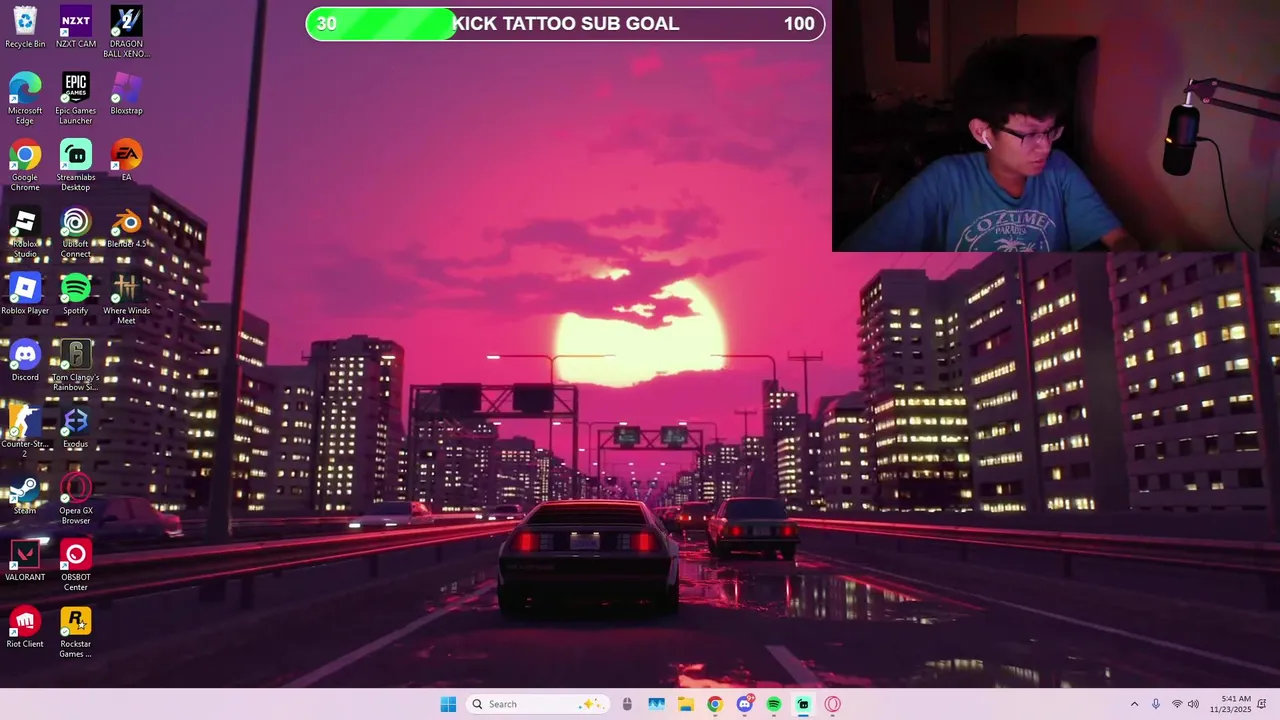1280x720 pixels.
Task: Select the Rockstar Games Launcher icon
Action: (x=76, y=632)
